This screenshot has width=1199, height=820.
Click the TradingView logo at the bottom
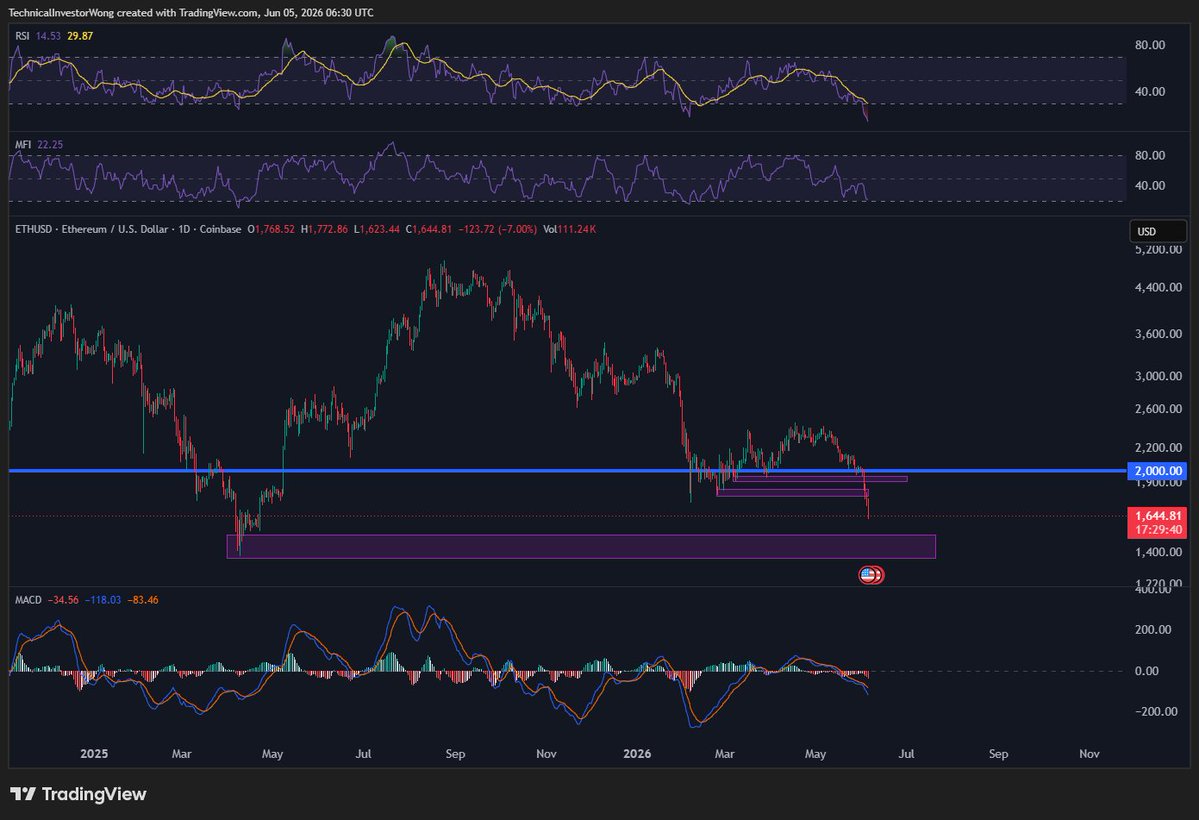point(78,794)
